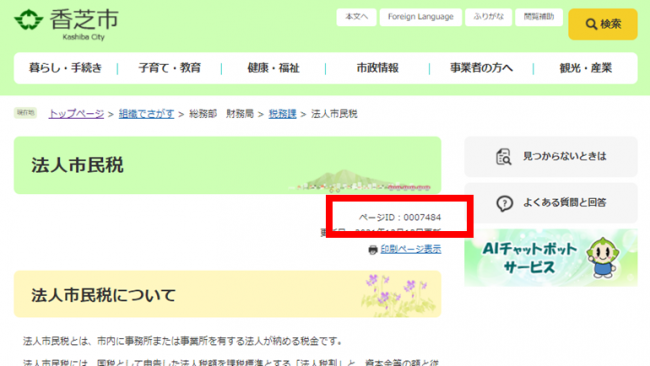
Task: Click the yellow 検索 search button
Action: pos(603,24)
